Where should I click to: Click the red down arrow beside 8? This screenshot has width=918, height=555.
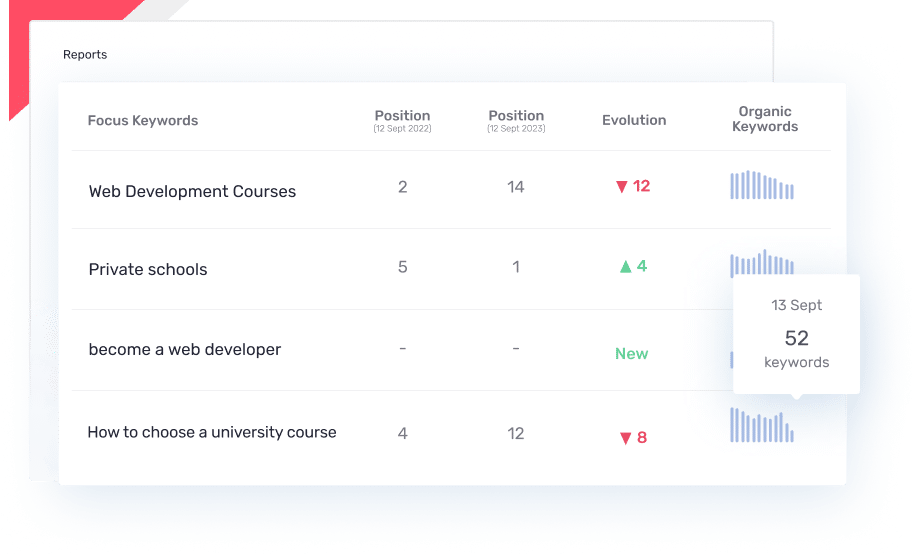[x=625, y=438]
